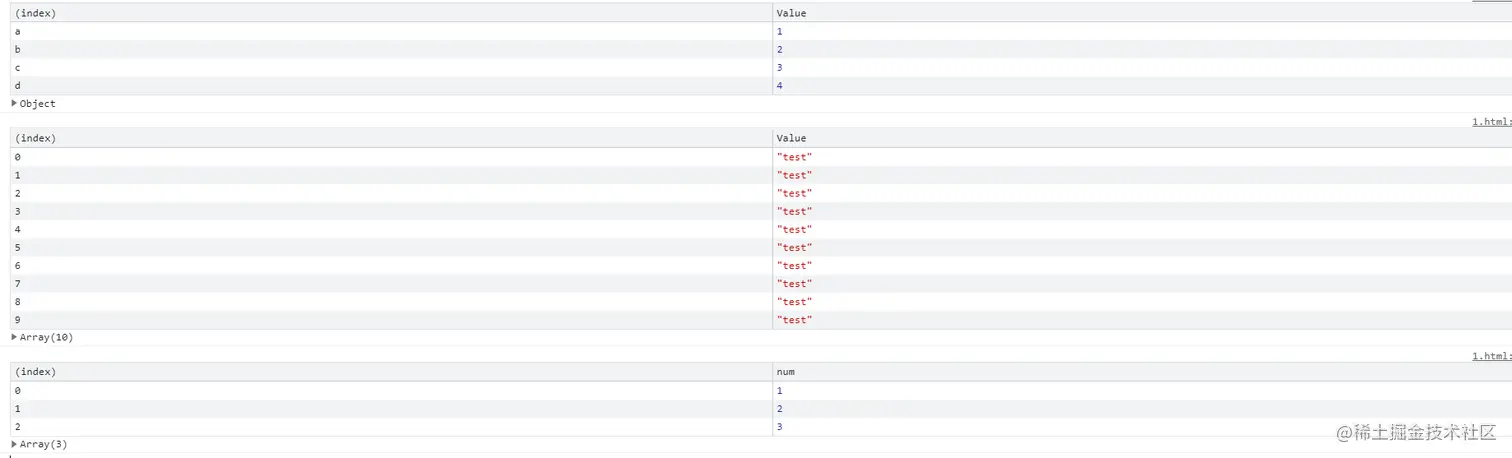The image size is (1512, 458).
Task: Select index 1 in the num table
Action: [x=17, y=409]
